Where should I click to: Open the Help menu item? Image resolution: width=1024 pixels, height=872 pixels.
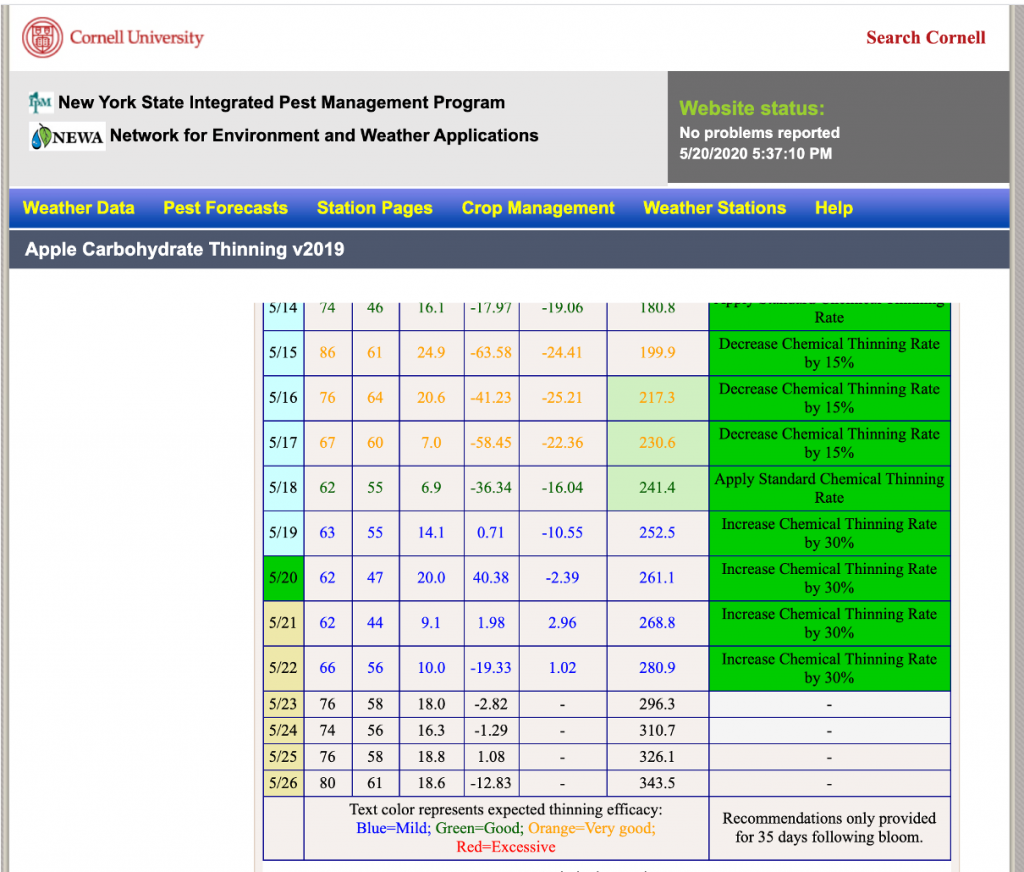[833, 208]
